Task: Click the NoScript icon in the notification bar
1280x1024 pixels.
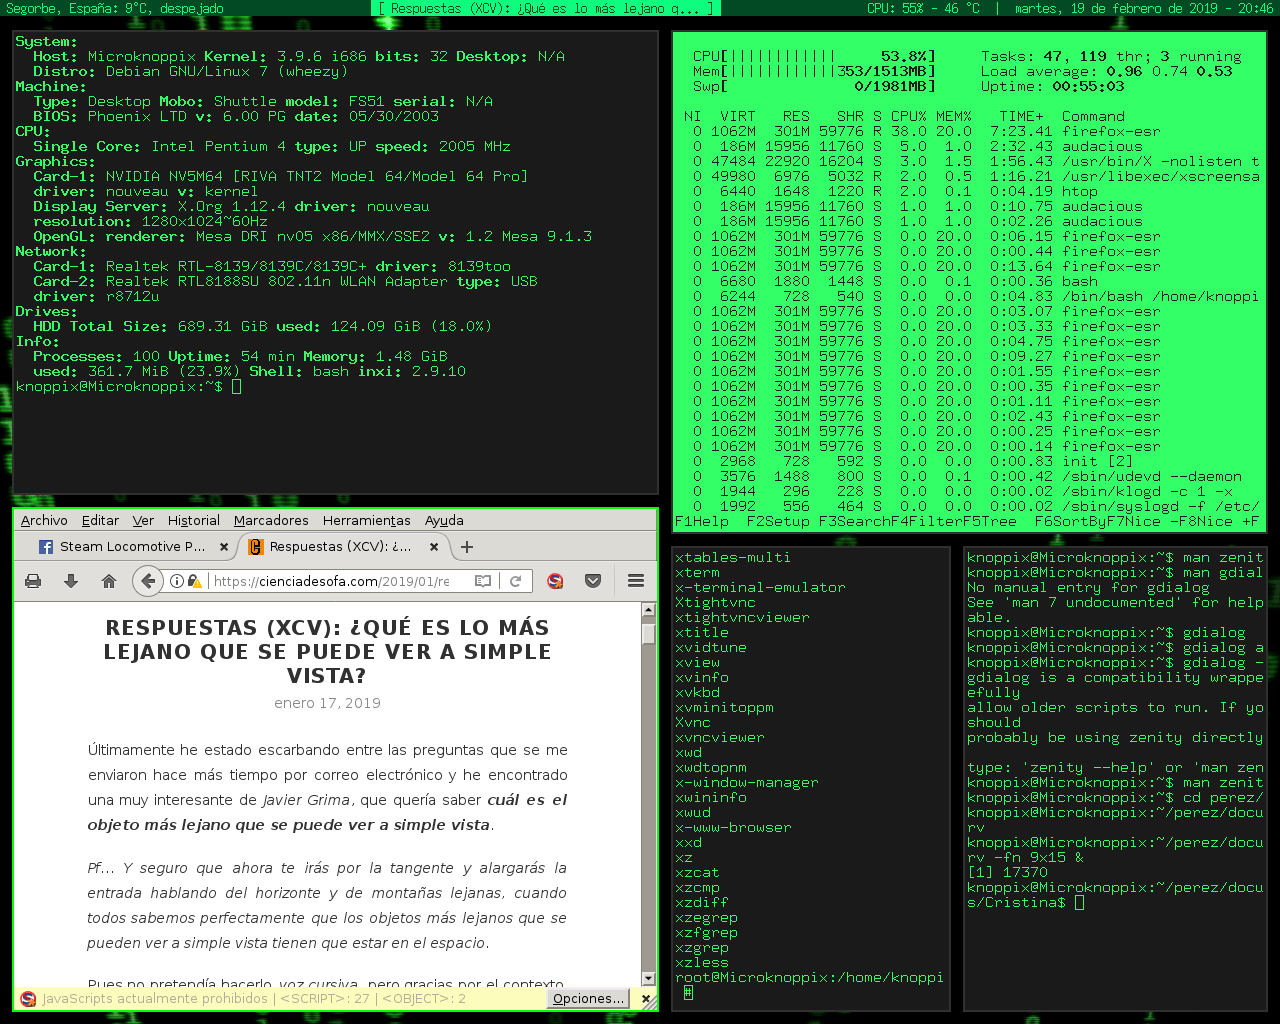Action: tap(28, 998)
